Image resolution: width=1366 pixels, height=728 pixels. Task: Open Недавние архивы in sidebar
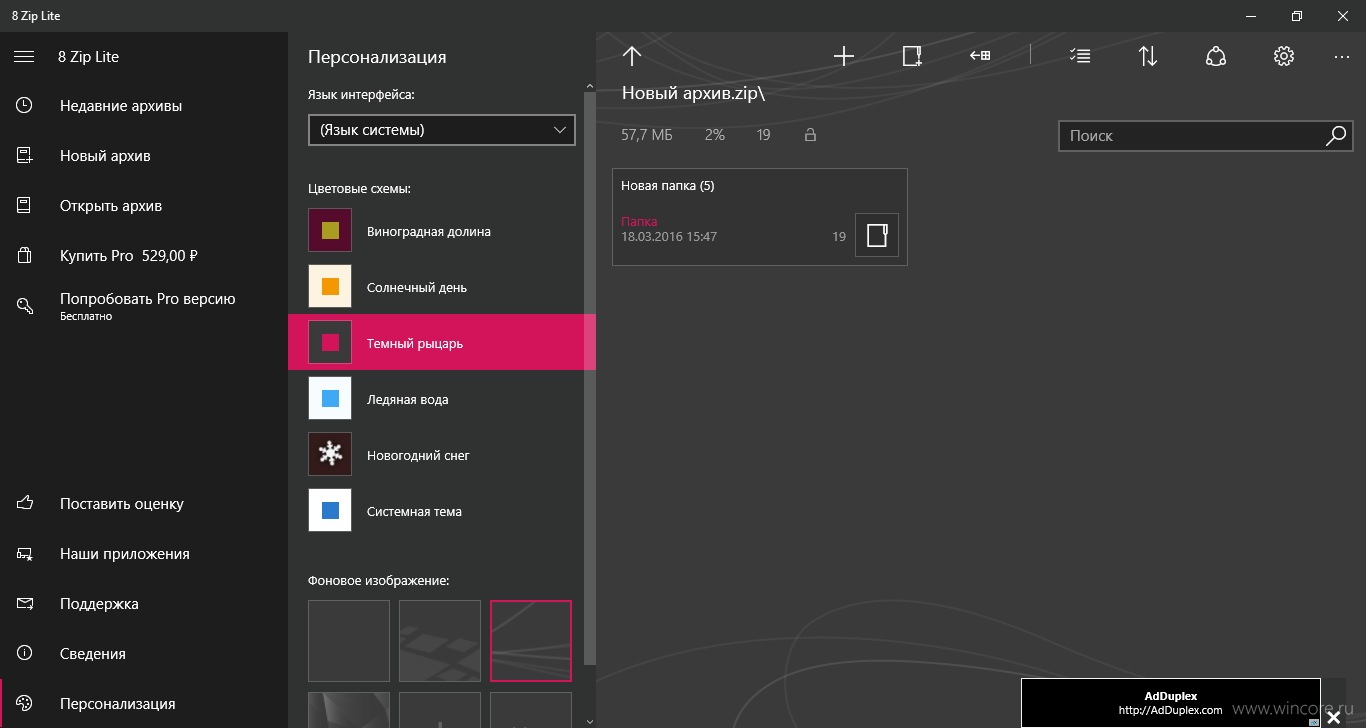tap(144, 106)
